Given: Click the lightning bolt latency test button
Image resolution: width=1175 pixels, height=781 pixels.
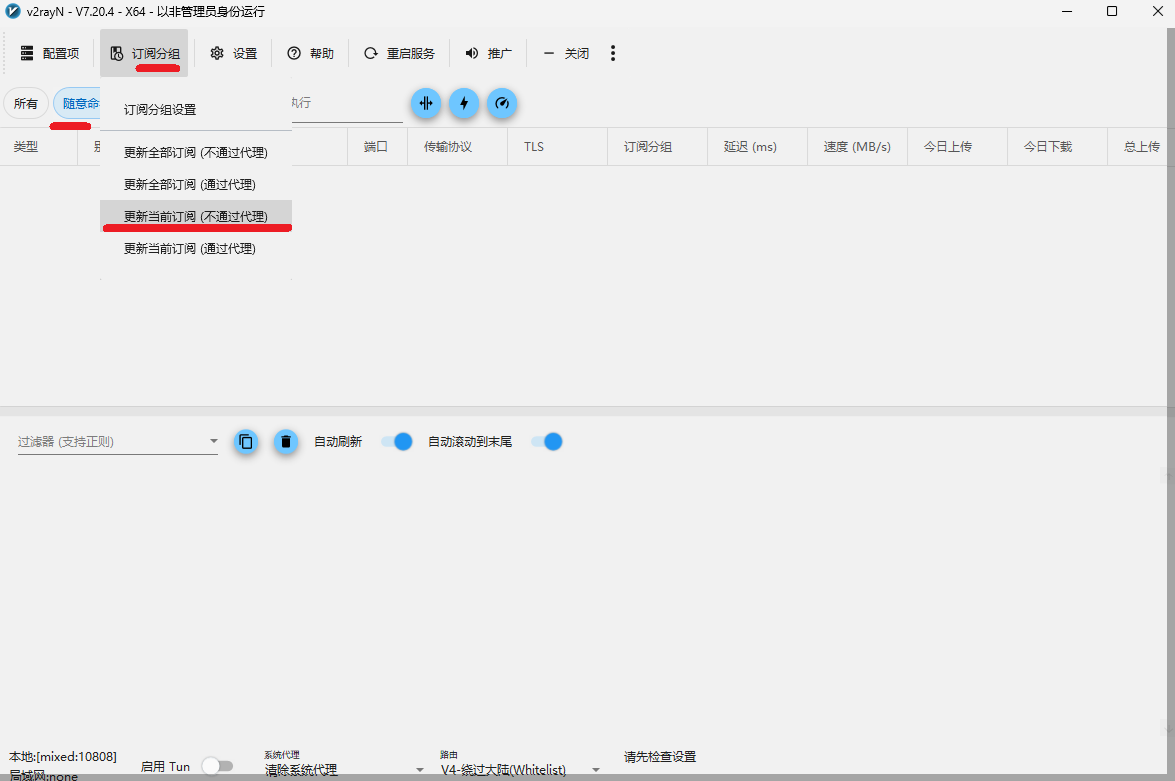Looking at the screenshot, I should pos(464,103).
